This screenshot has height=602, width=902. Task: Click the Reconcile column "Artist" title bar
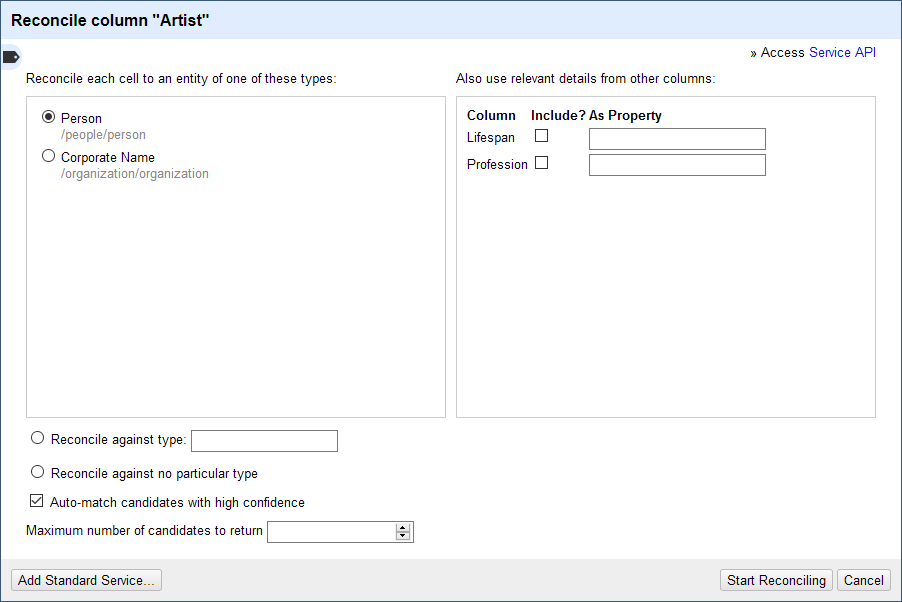(450, 20)
